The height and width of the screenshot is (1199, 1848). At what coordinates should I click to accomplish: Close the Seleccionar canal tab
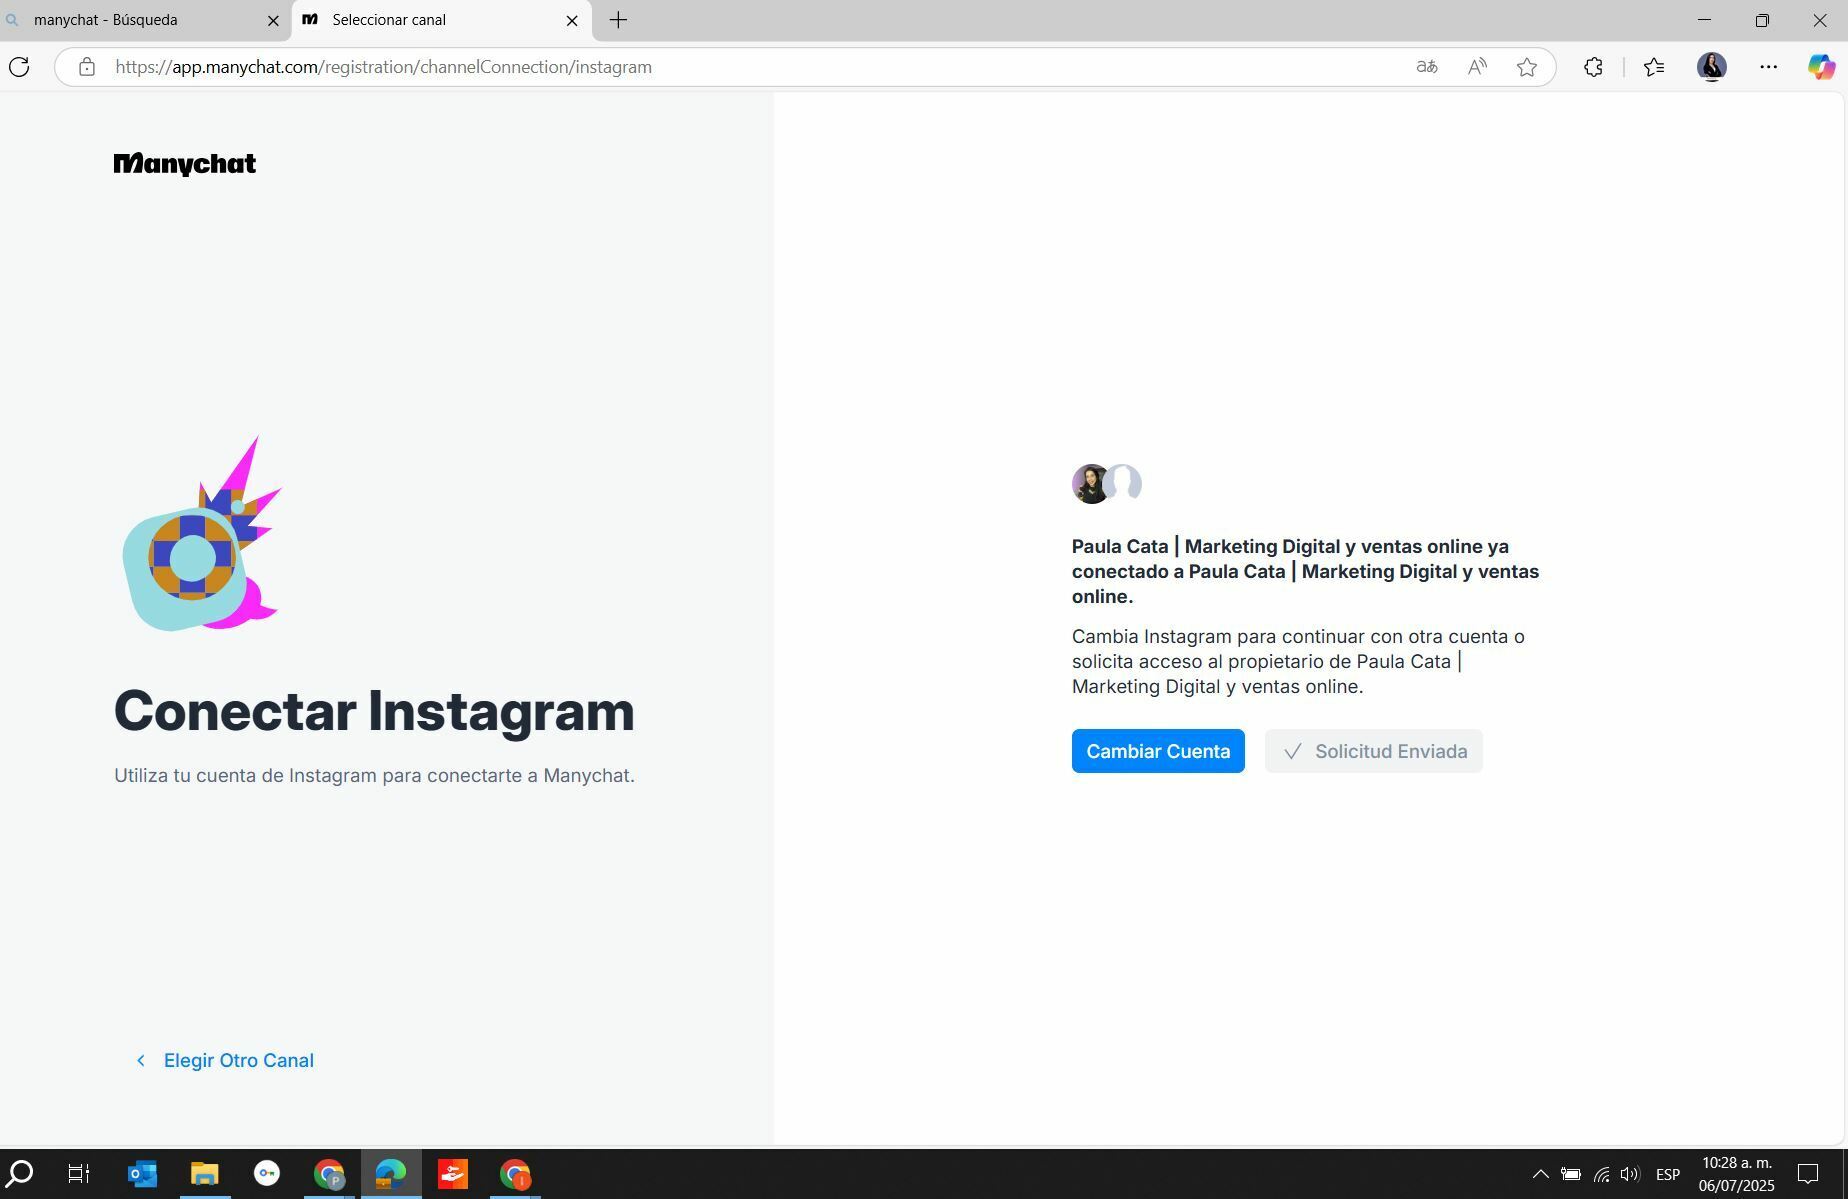coord(572,20)
